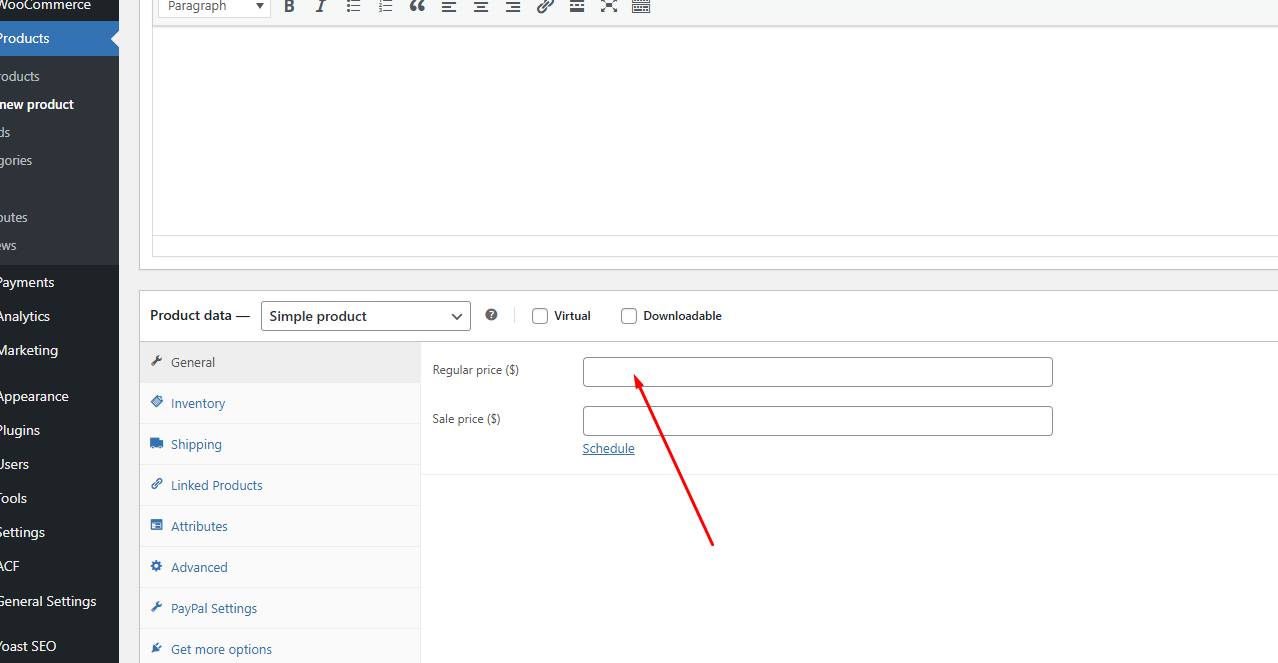Enable the Virtual checkbox
The width and height of the screenshot is (1278, 663).
click(540, 316)
